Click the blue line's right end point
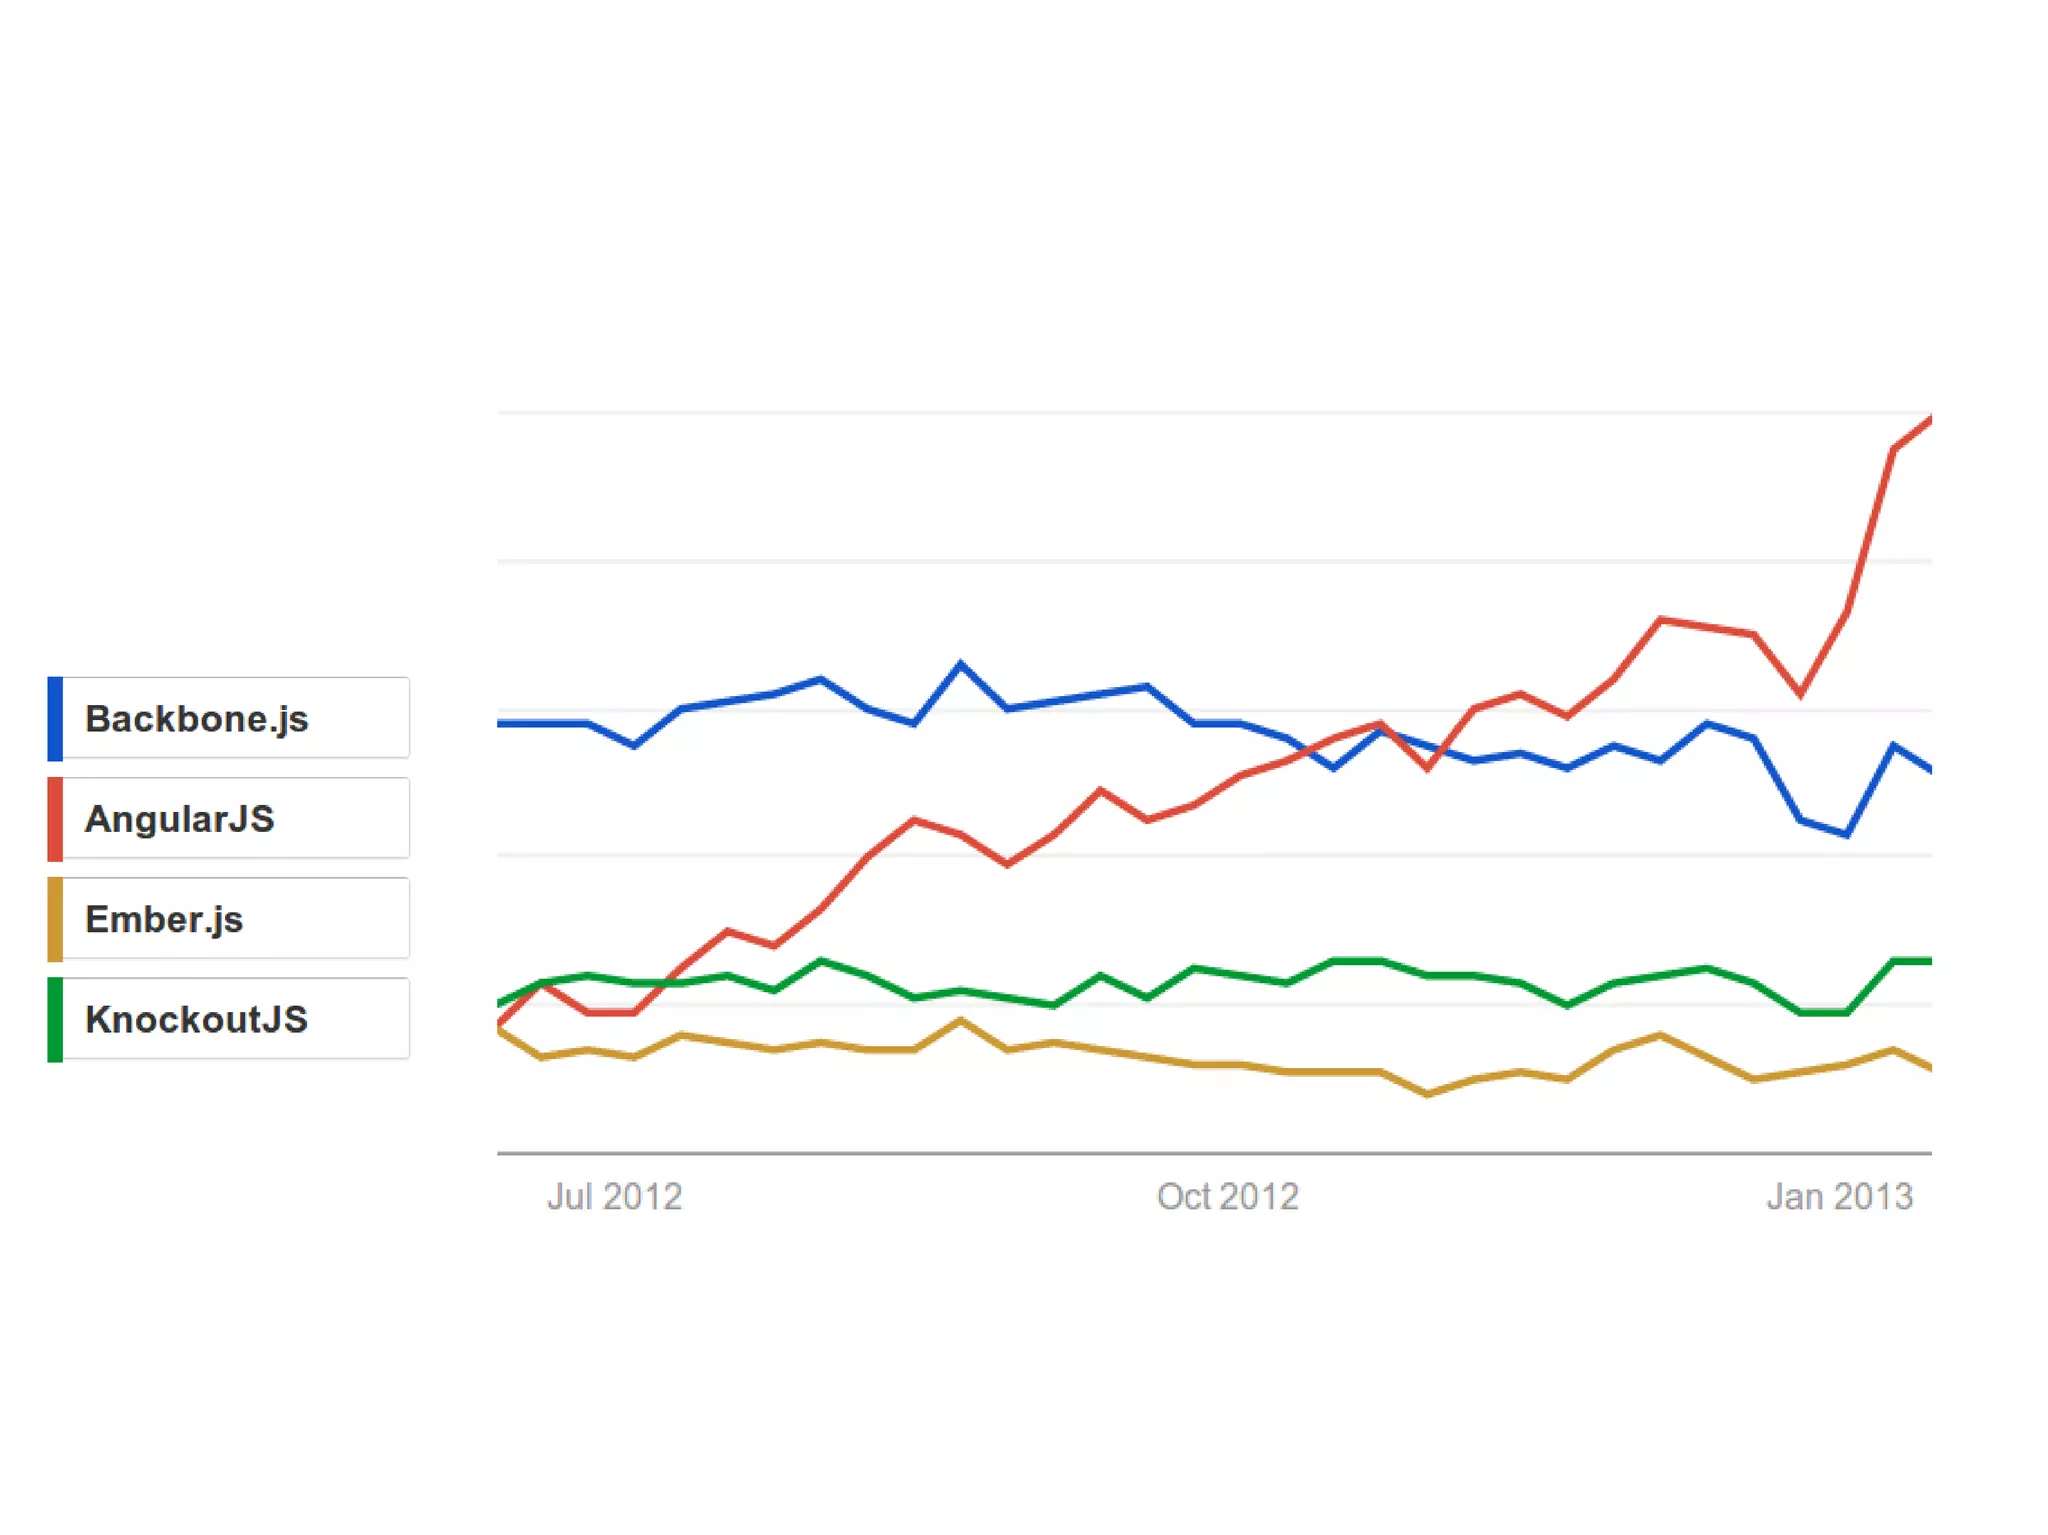2048x1535 pixels. (x=1929, y=769)
